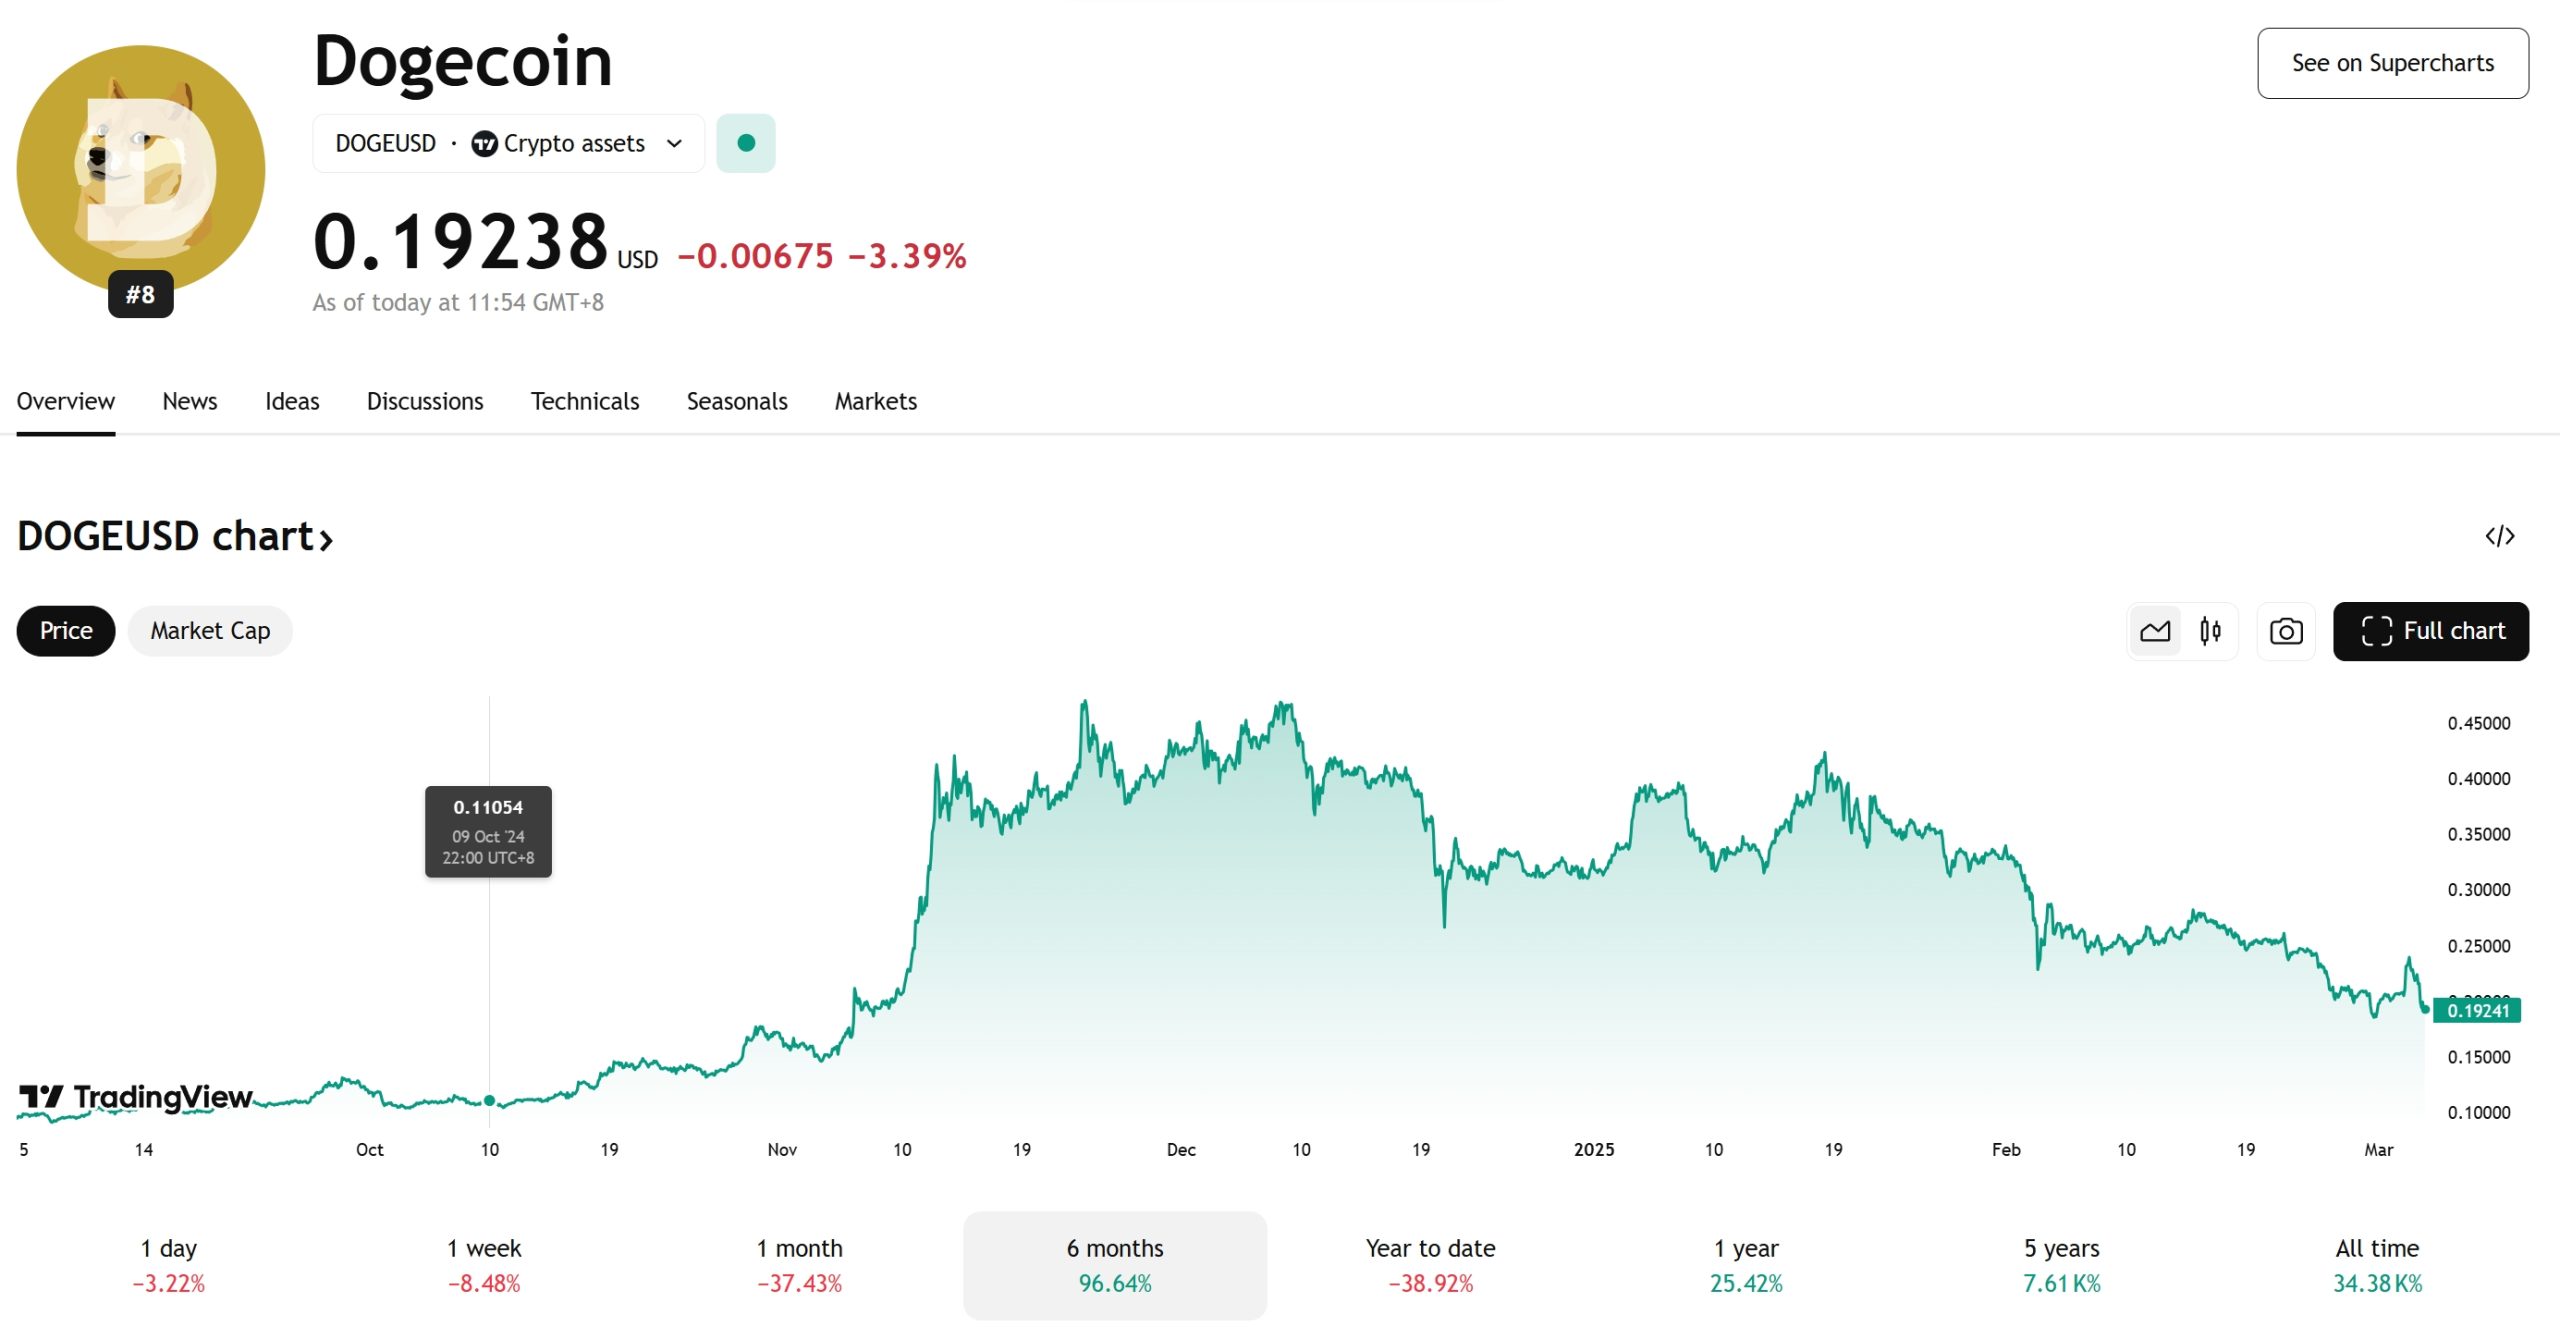Click the 0.11054 price tooltip
The height and width of the screenshot is (1327, 2560).
488,832
